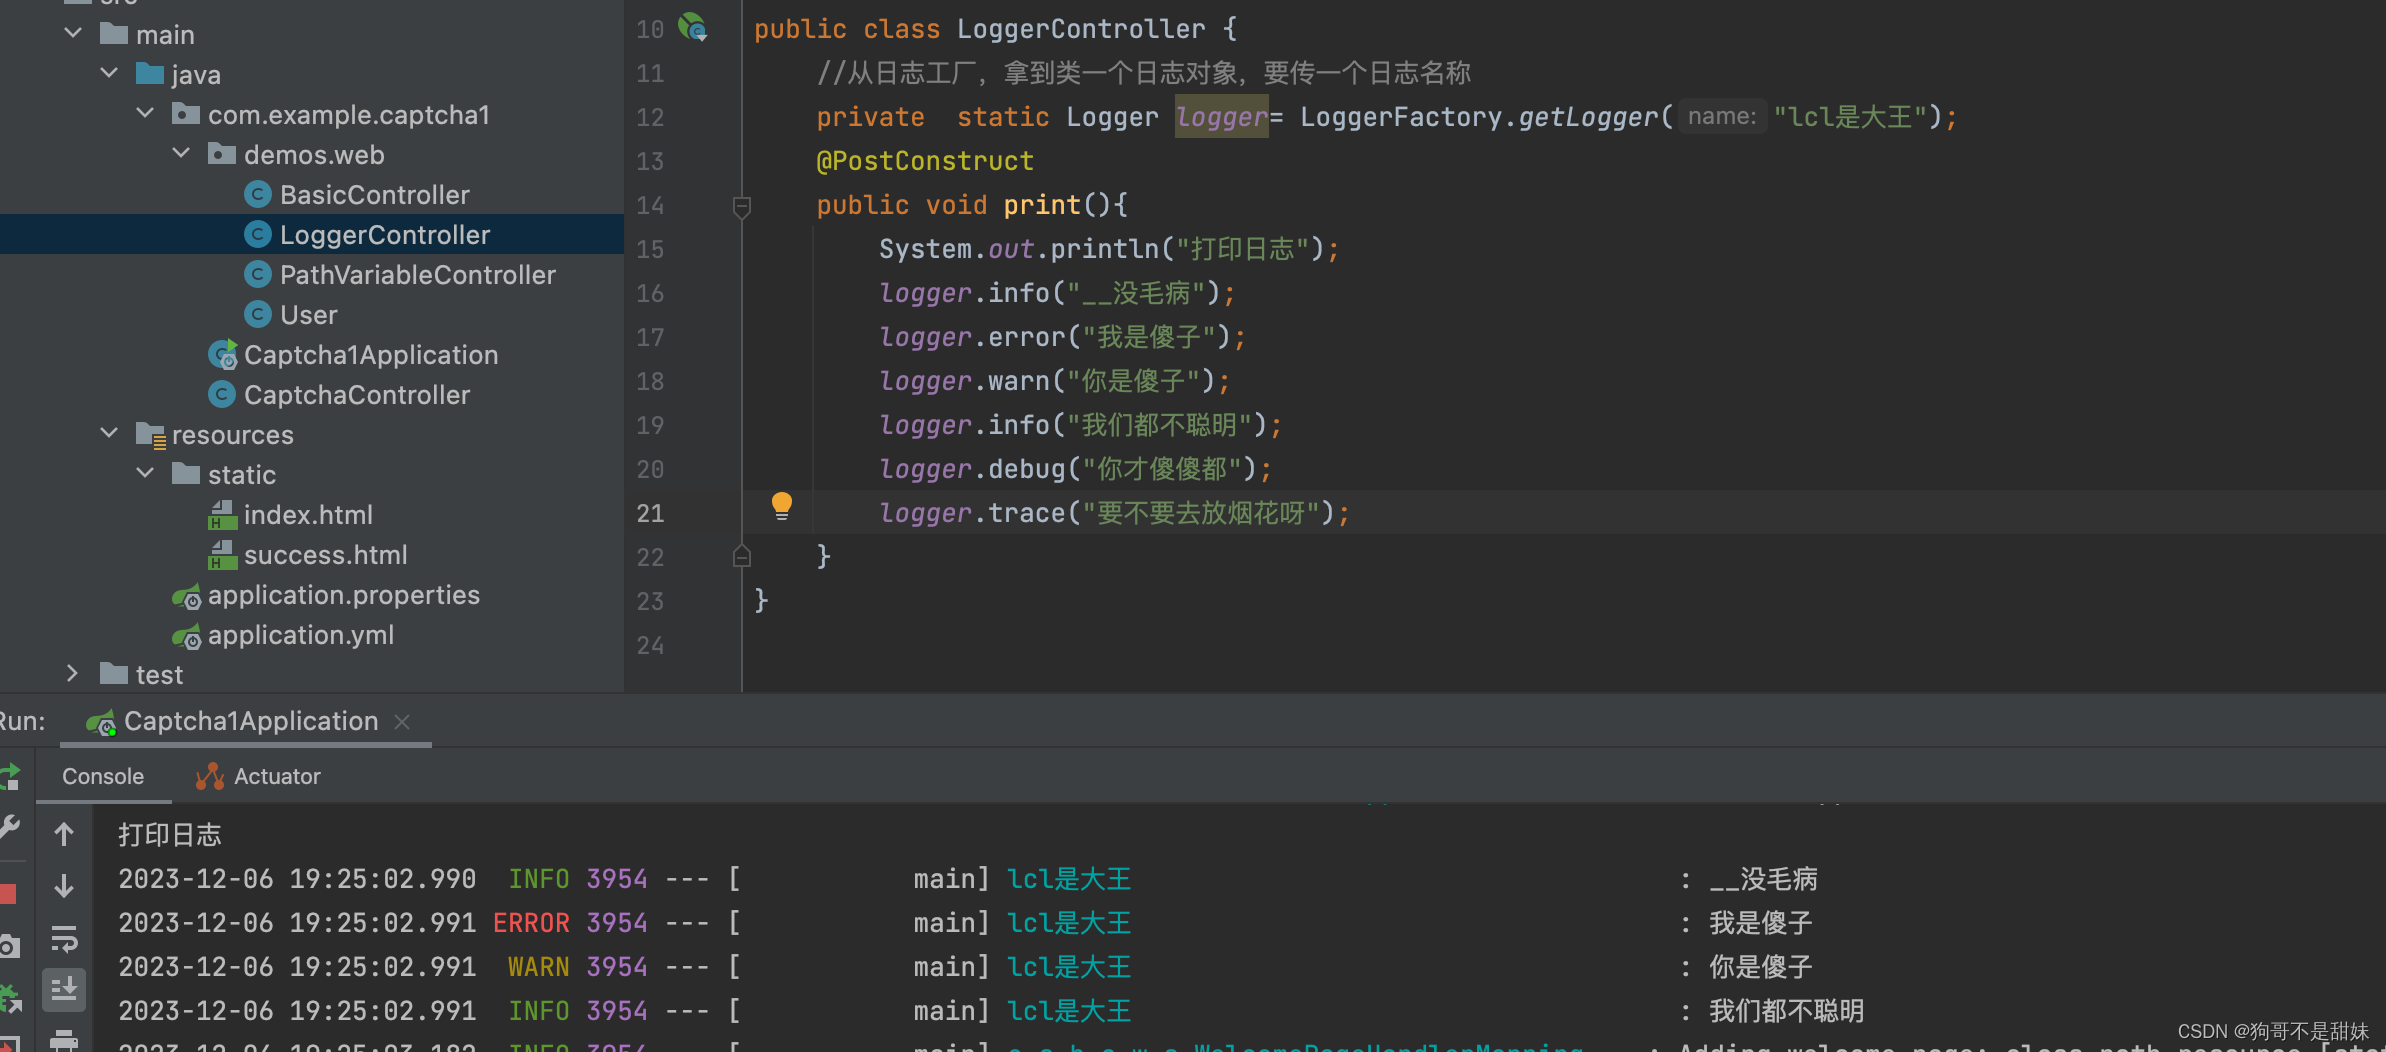Click the LoggerController class icon
Screen dimensions: 2386x1052
[x=258, y=234]
